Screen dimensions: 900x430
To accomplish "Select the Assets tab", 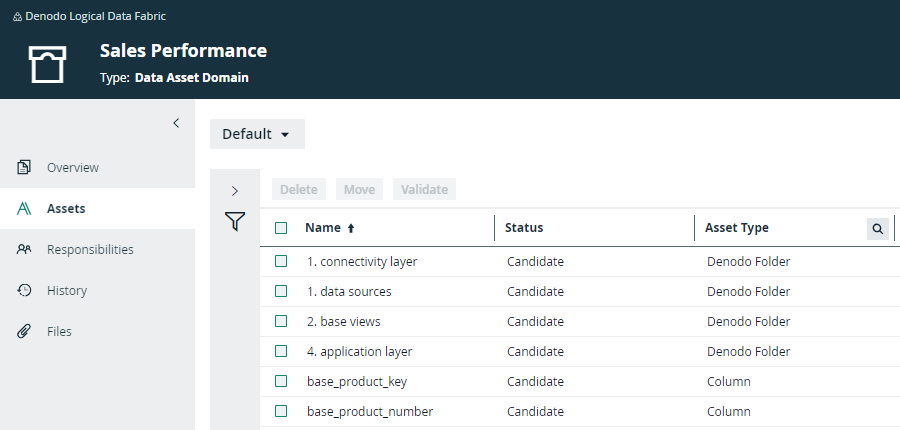I will (x=97, y=208).
